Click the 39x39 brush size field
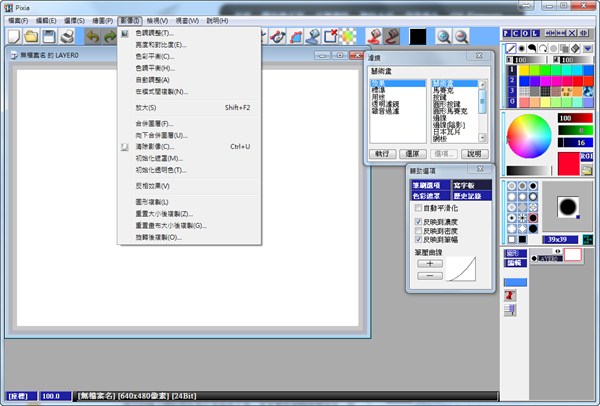The image size is (600, 406). pos(560,240)
